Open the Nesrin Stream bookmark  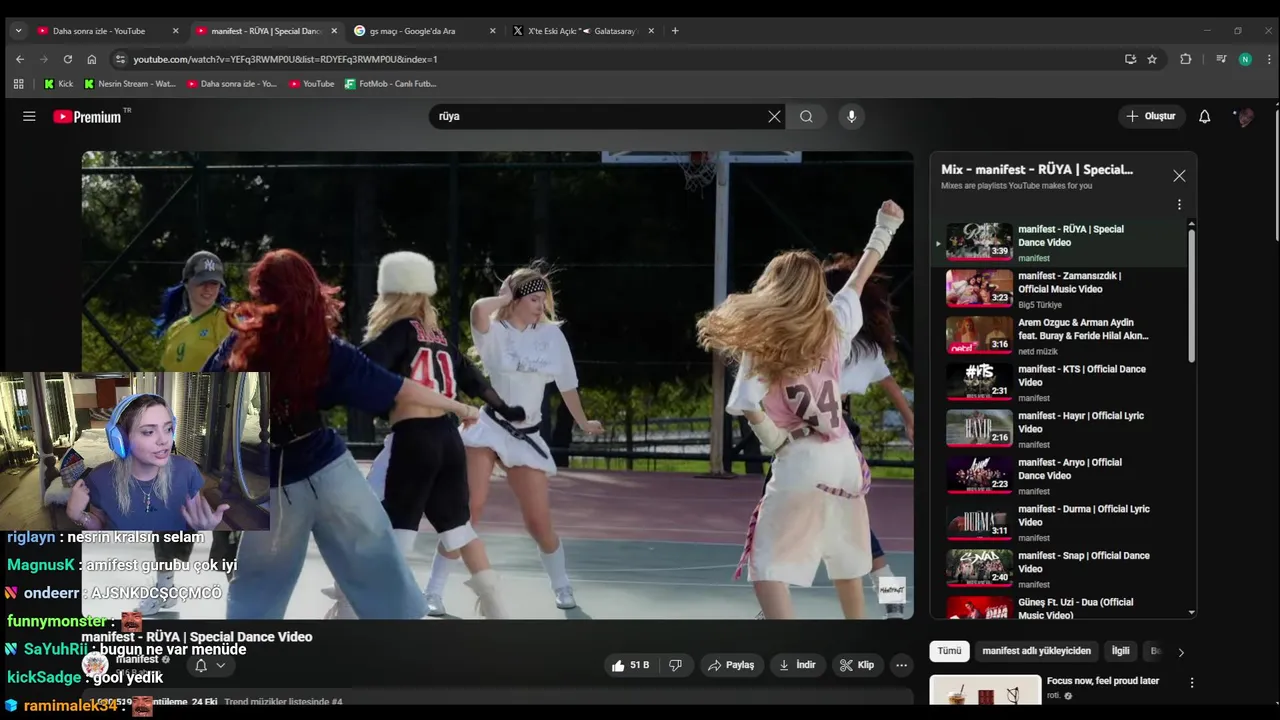130,84
